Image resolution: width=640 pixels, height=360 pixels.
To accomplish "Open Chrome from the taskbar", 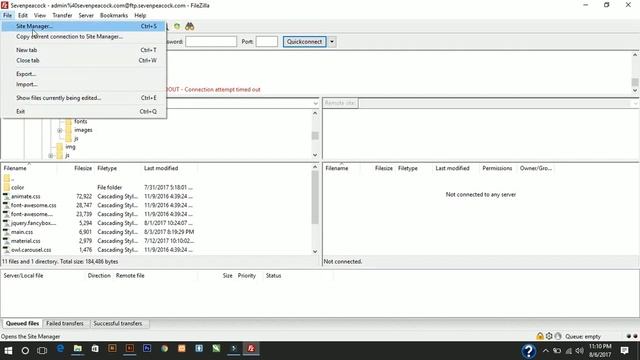I will (x=164, y=349).
